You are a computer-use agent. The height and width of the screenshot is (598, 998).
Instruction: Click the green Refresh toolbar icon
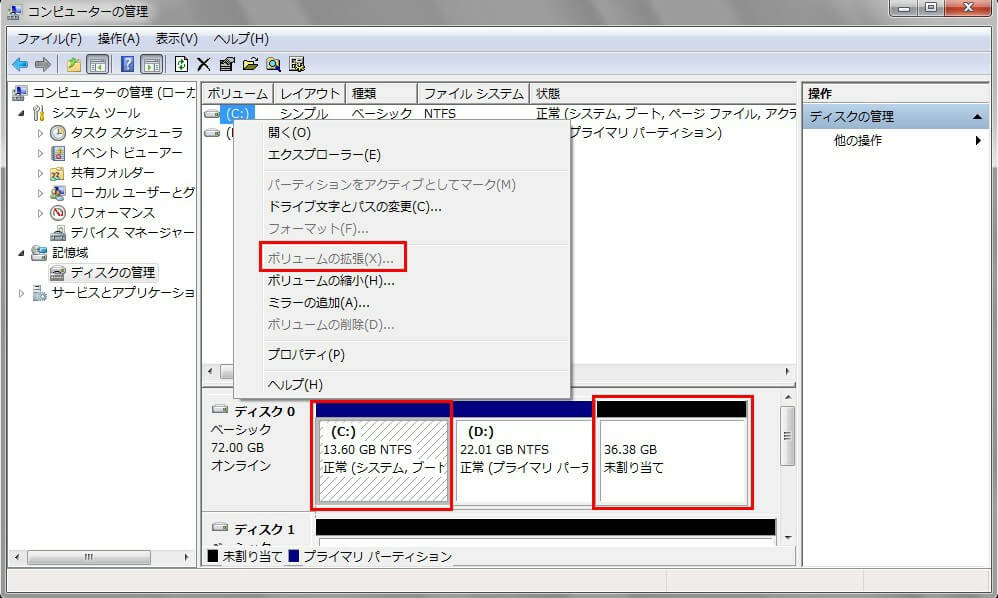(181, 64)
